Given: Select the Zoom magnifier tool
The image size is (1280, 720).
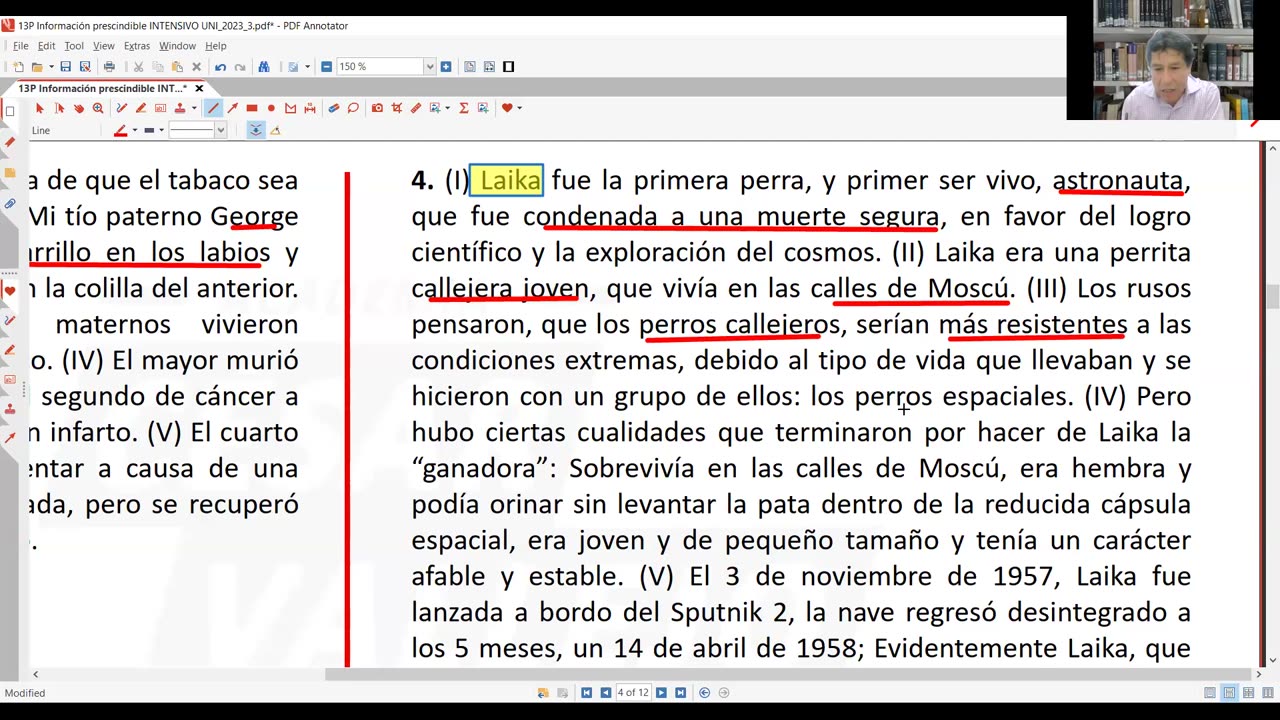Looking at the screenshot, I should 98,108.
